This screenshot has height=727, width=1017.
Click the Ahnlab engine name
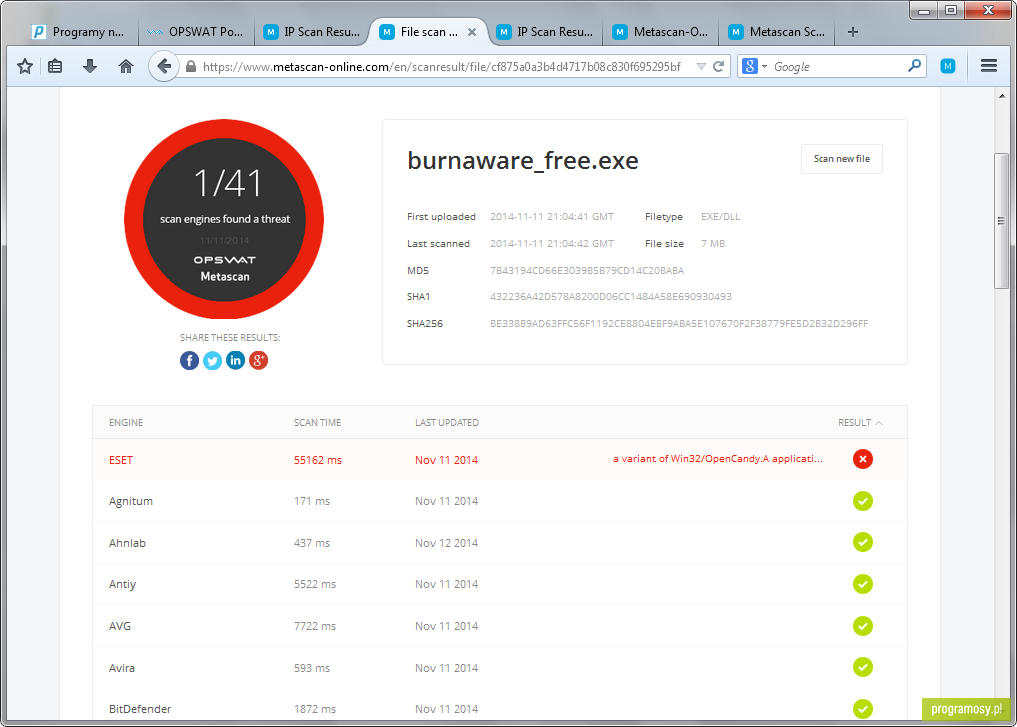pos(127,543)
